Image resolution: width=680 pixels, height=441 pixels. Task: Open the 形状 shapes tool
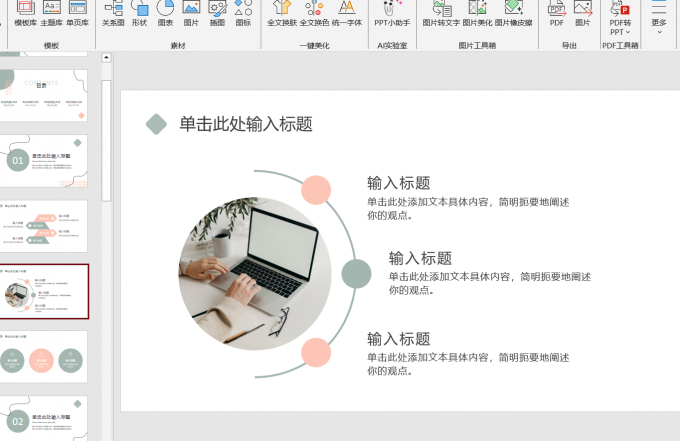139,14
